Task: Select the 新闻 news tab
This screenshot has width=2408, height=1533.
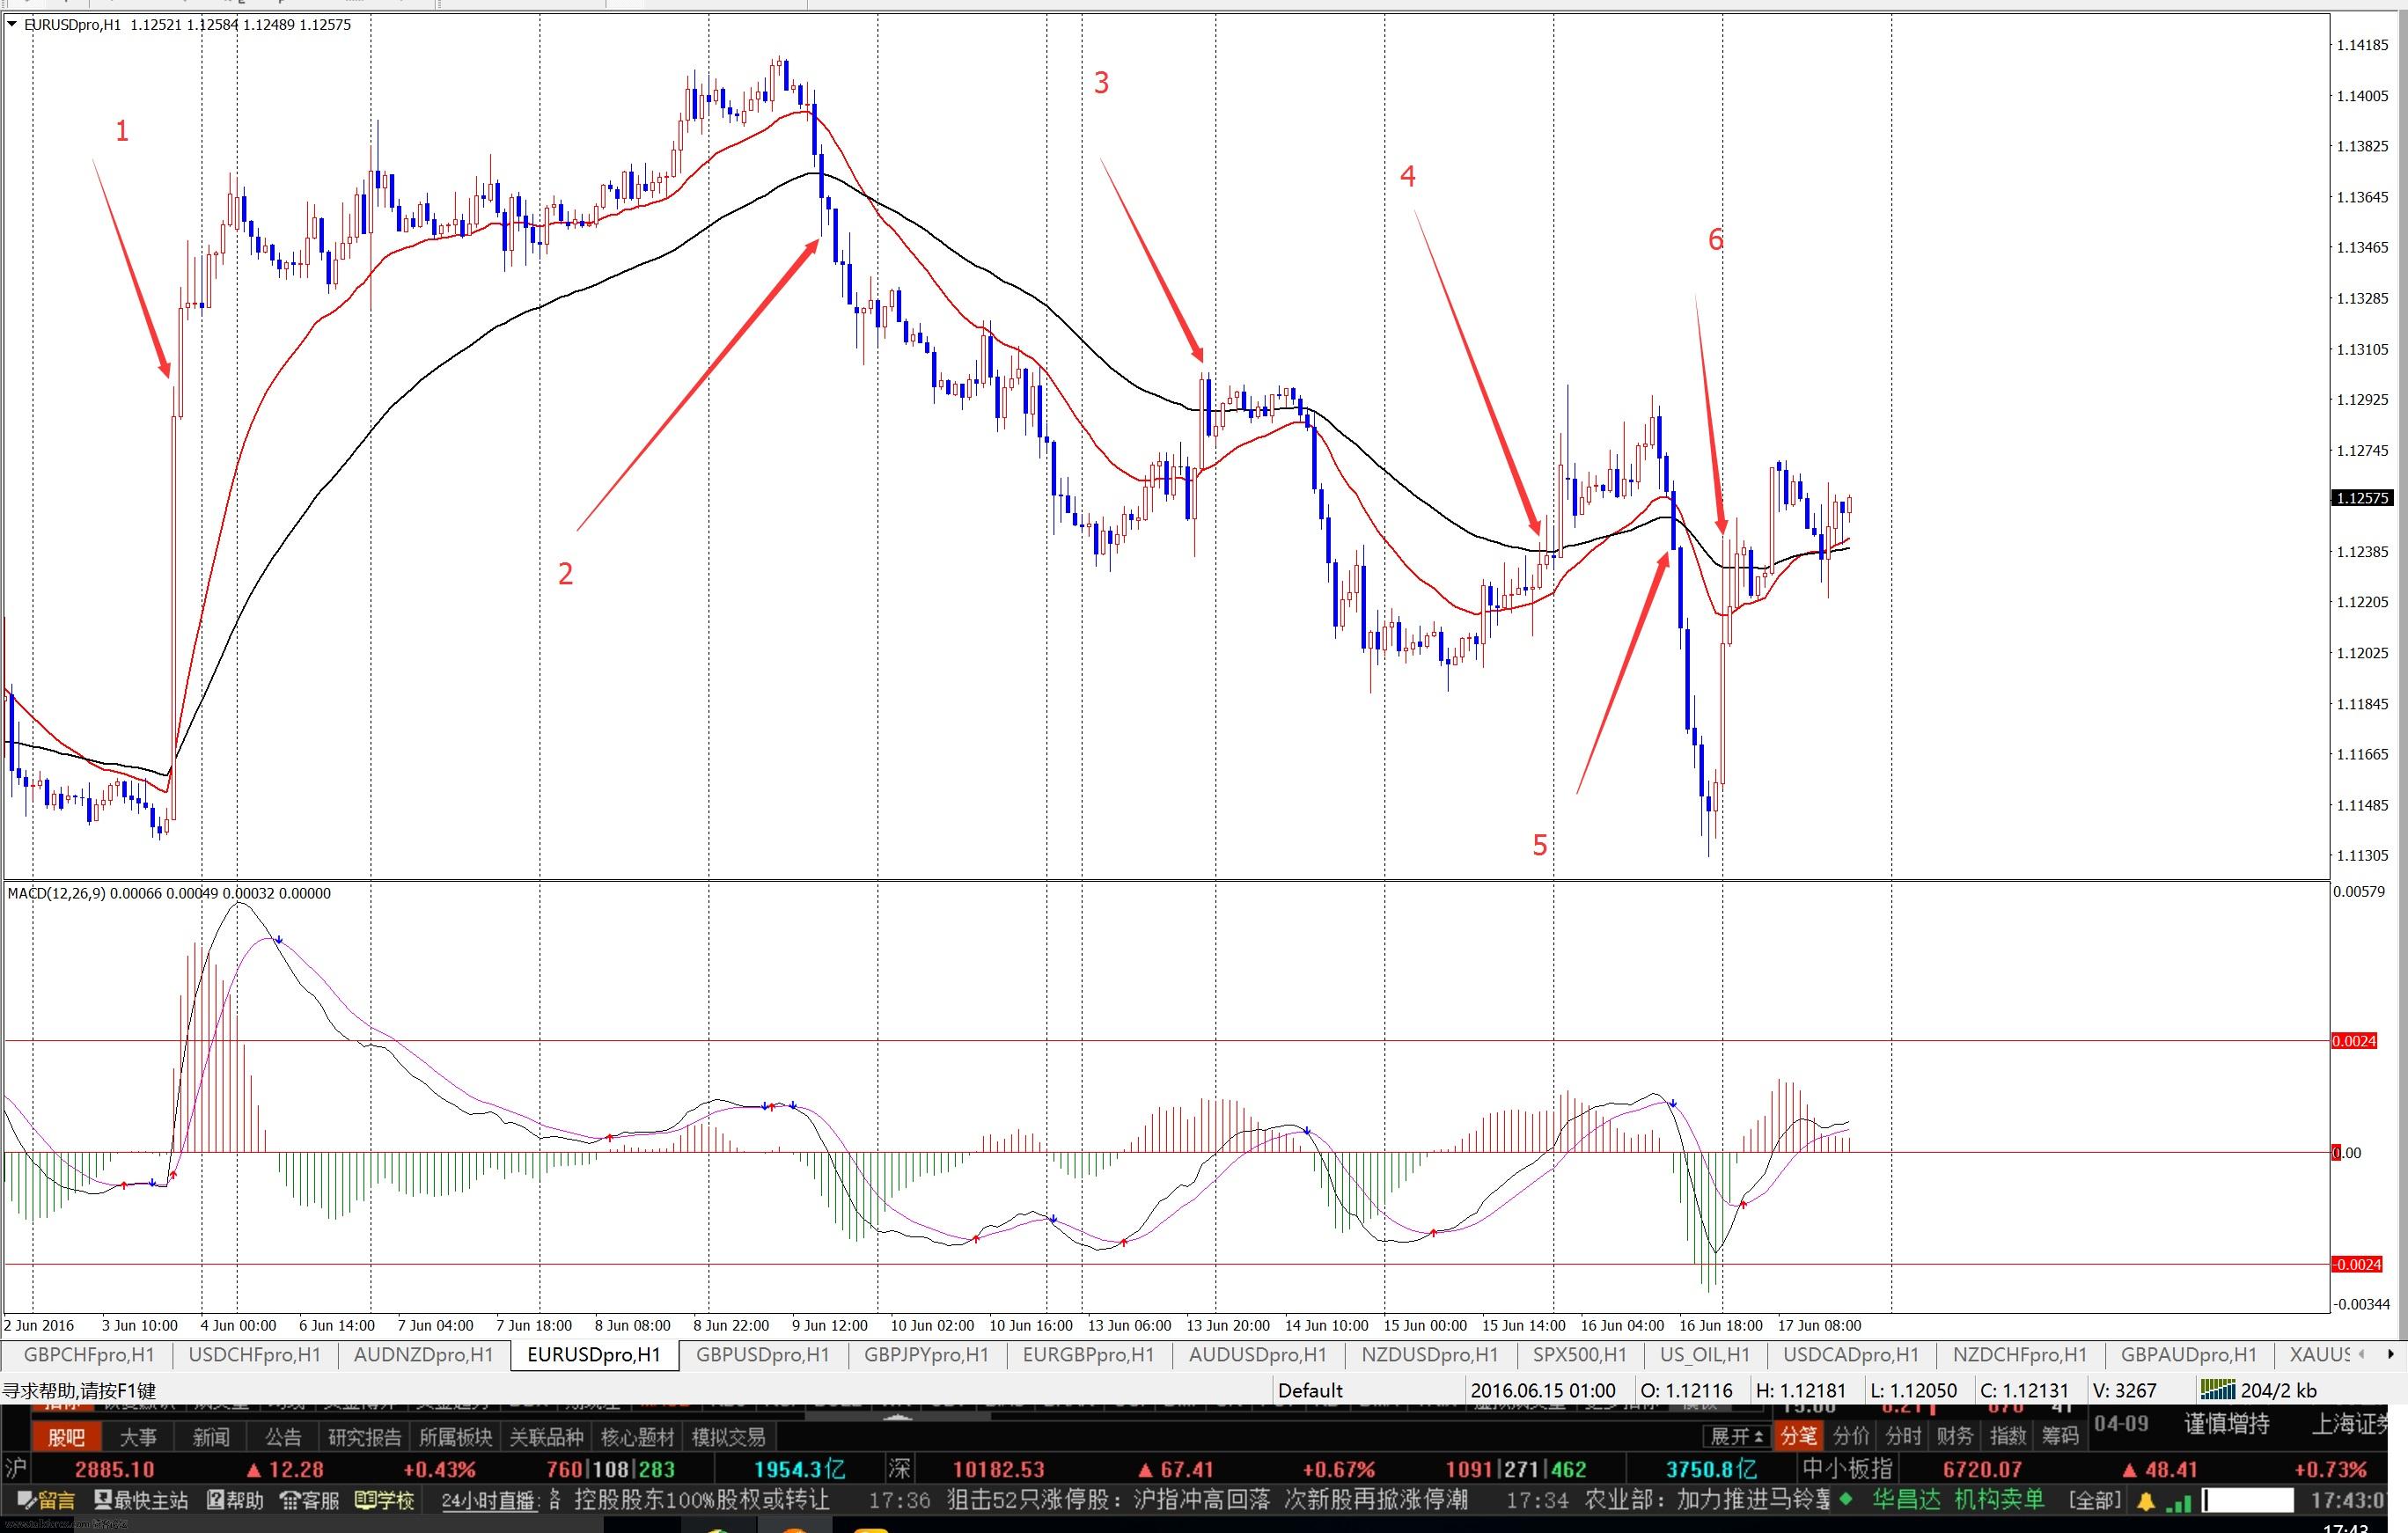Action: (x=211, y=1437)
